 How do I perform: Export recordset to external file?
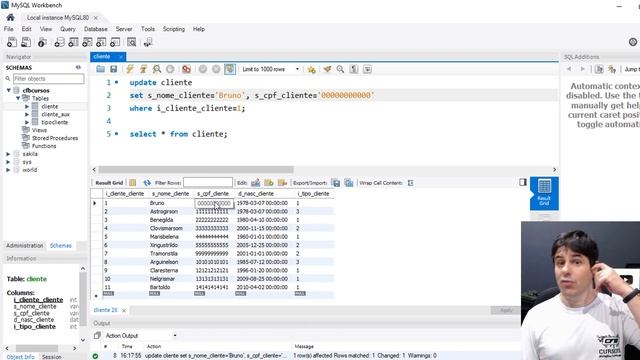click(x=336, y=183)
